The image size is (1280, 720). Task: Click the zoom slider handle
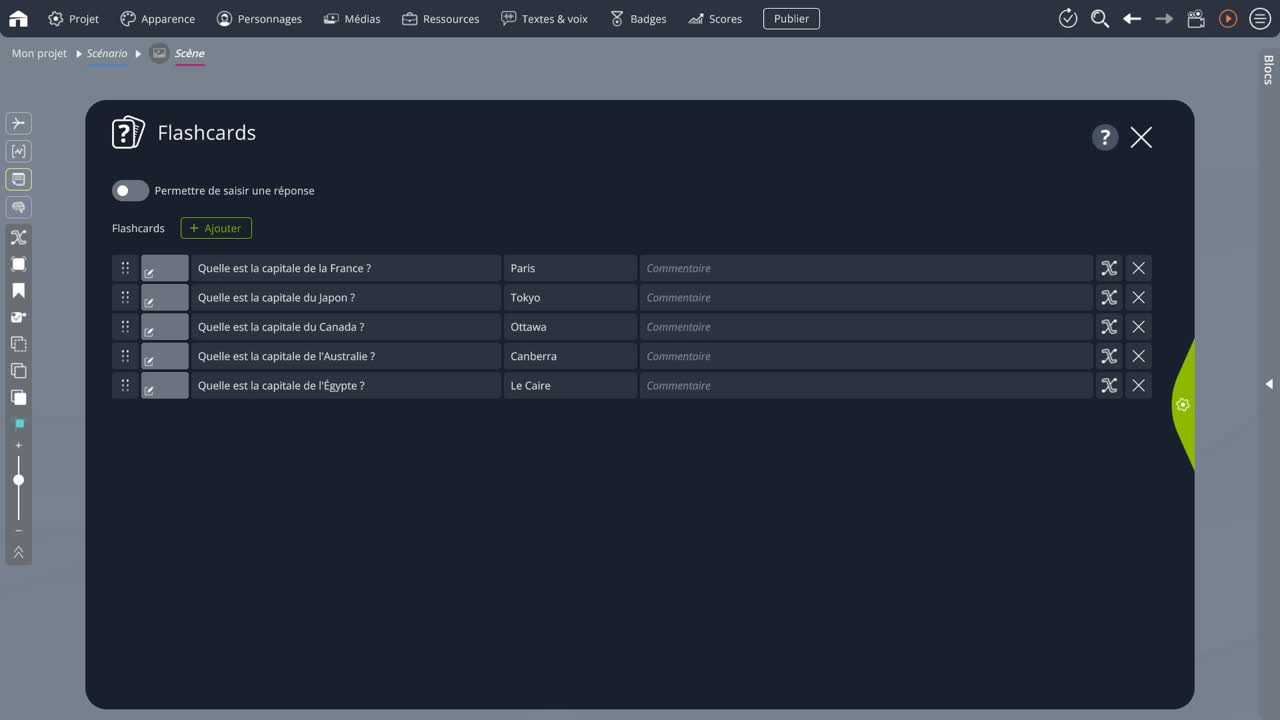[18, 480]
